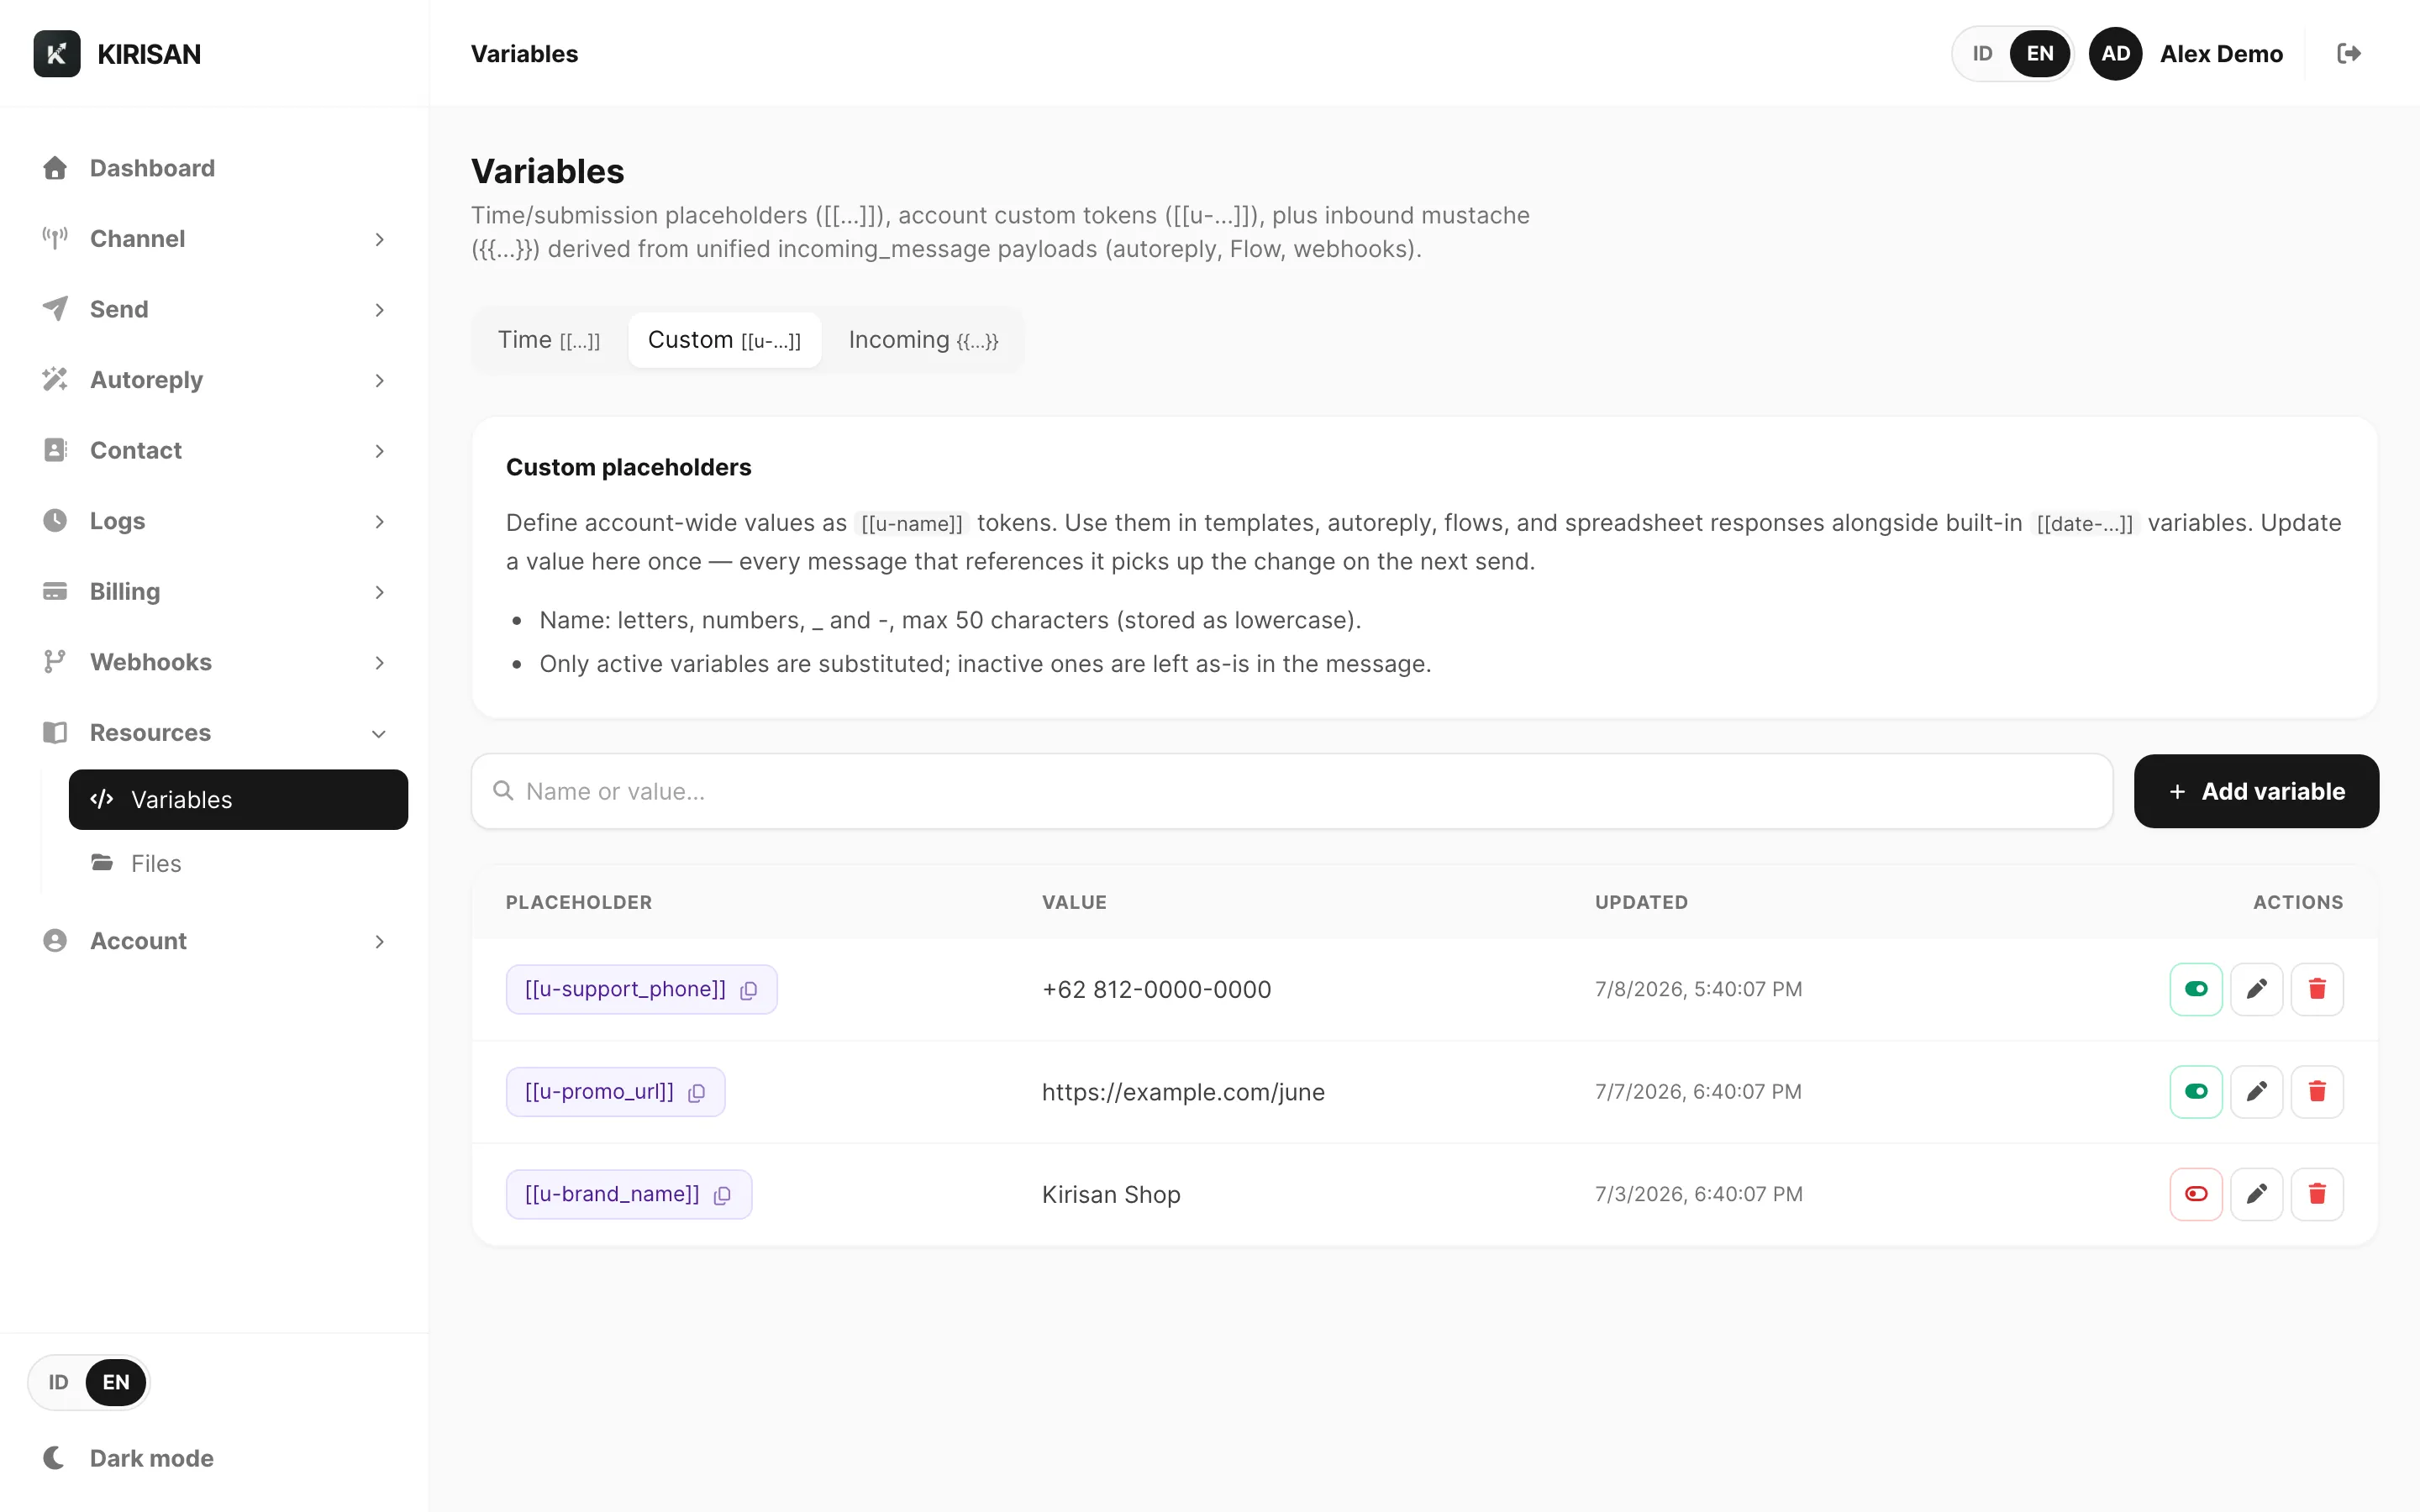Collapse the Resources menu chevron
2420x1512 pixels.
click(380, 734)
